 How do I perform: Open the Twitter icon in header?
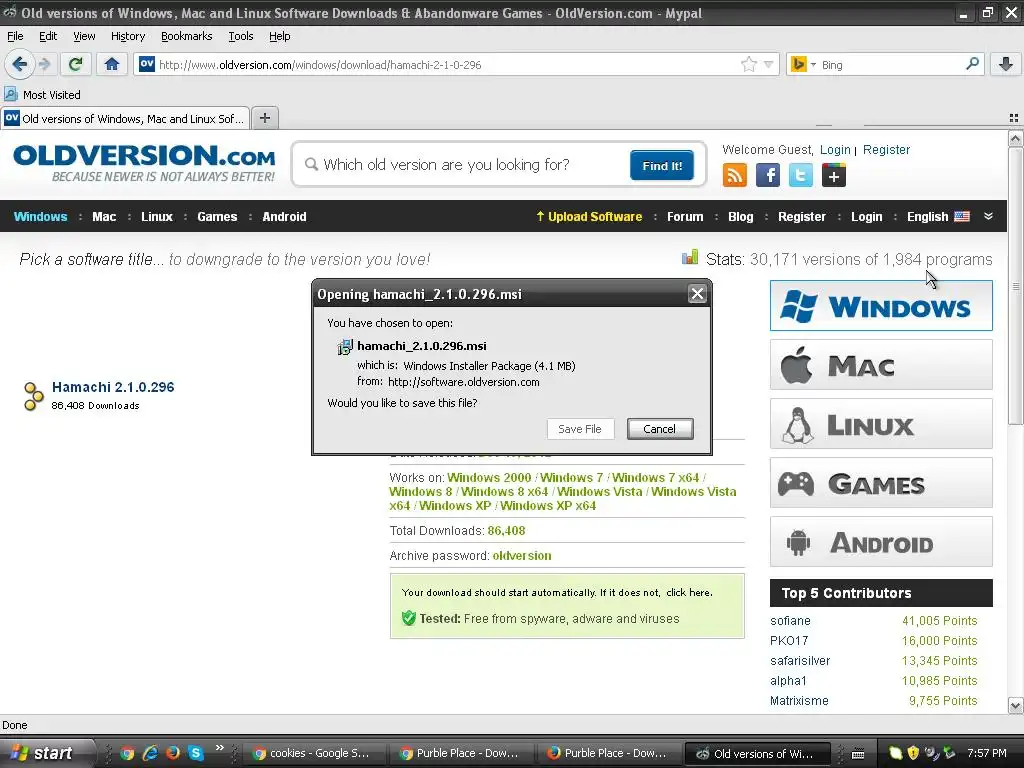801,175
